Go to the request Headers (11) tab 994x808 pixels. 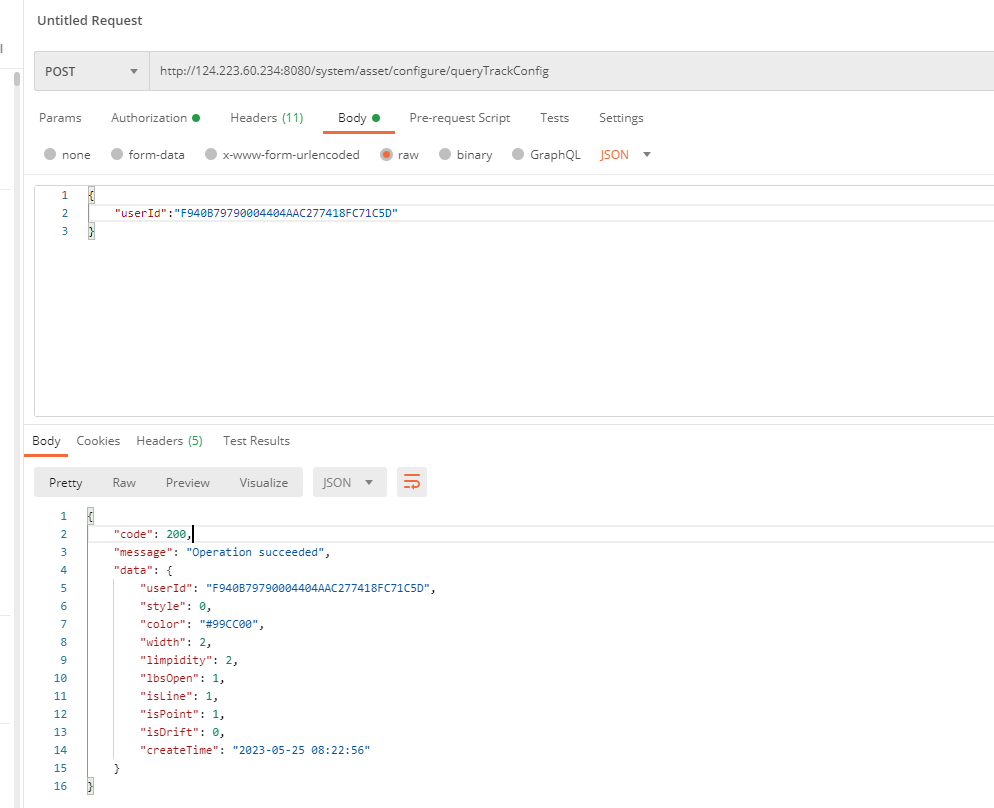(x=266, y=118)
